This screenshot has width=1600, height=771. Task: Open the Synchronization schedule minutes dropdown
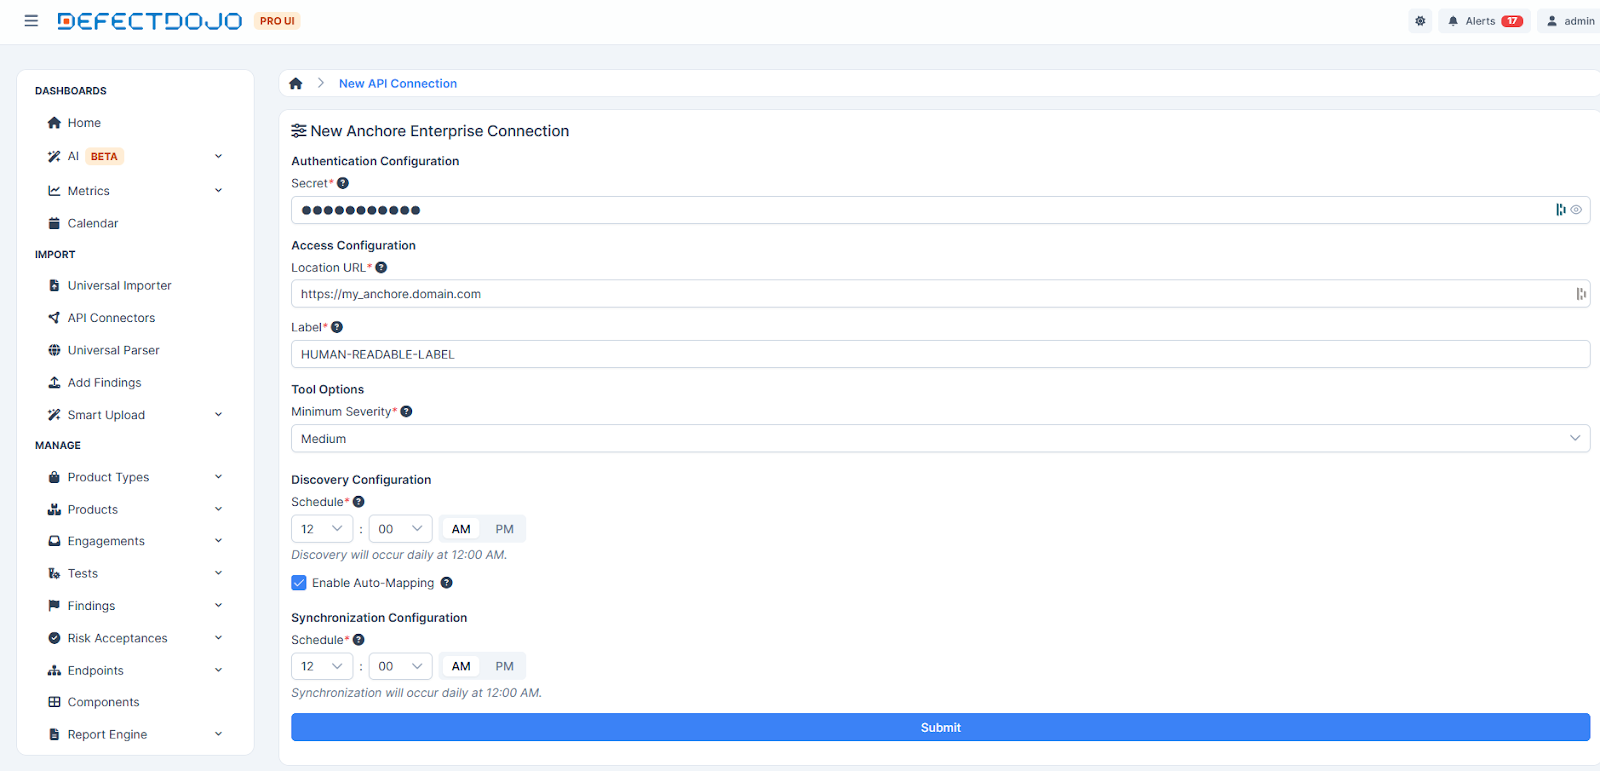click(400, 666)
